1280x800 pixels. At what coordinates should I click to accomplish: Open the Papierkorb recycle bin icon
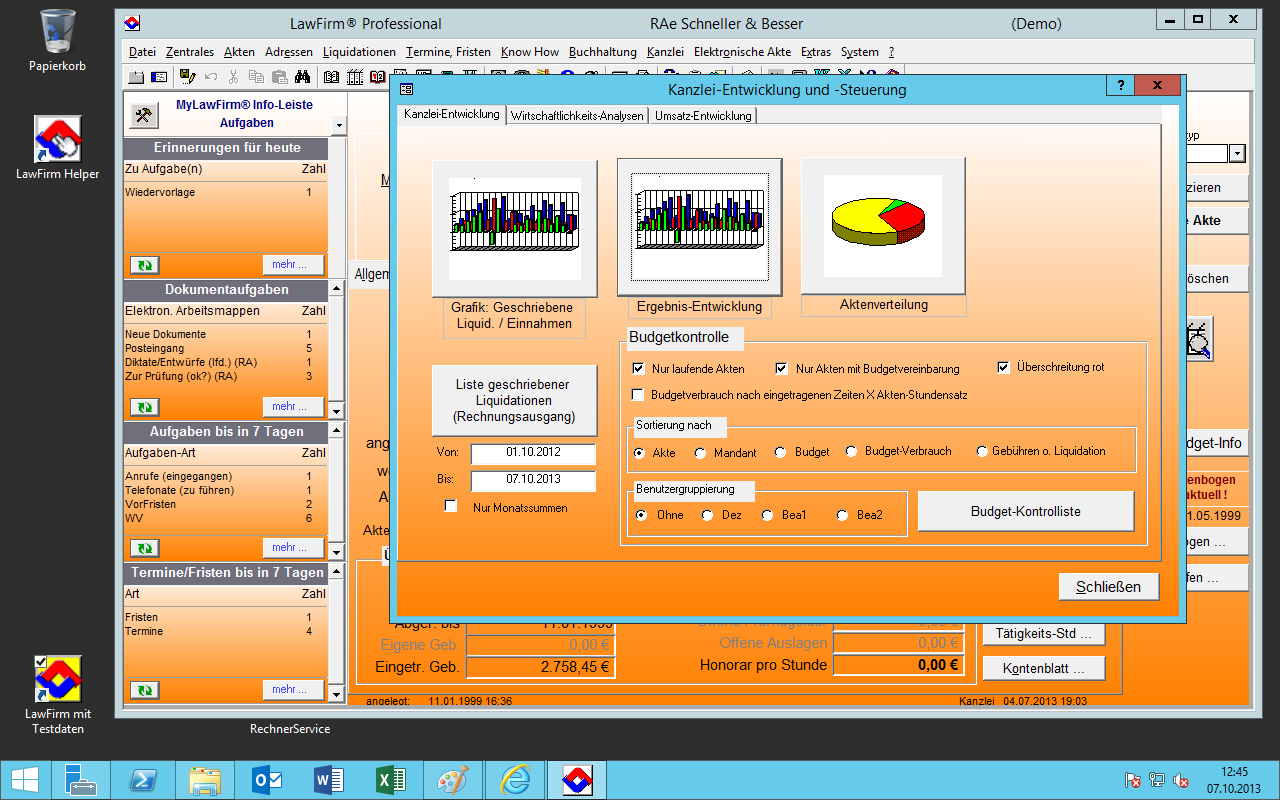[x=57, y=41]
